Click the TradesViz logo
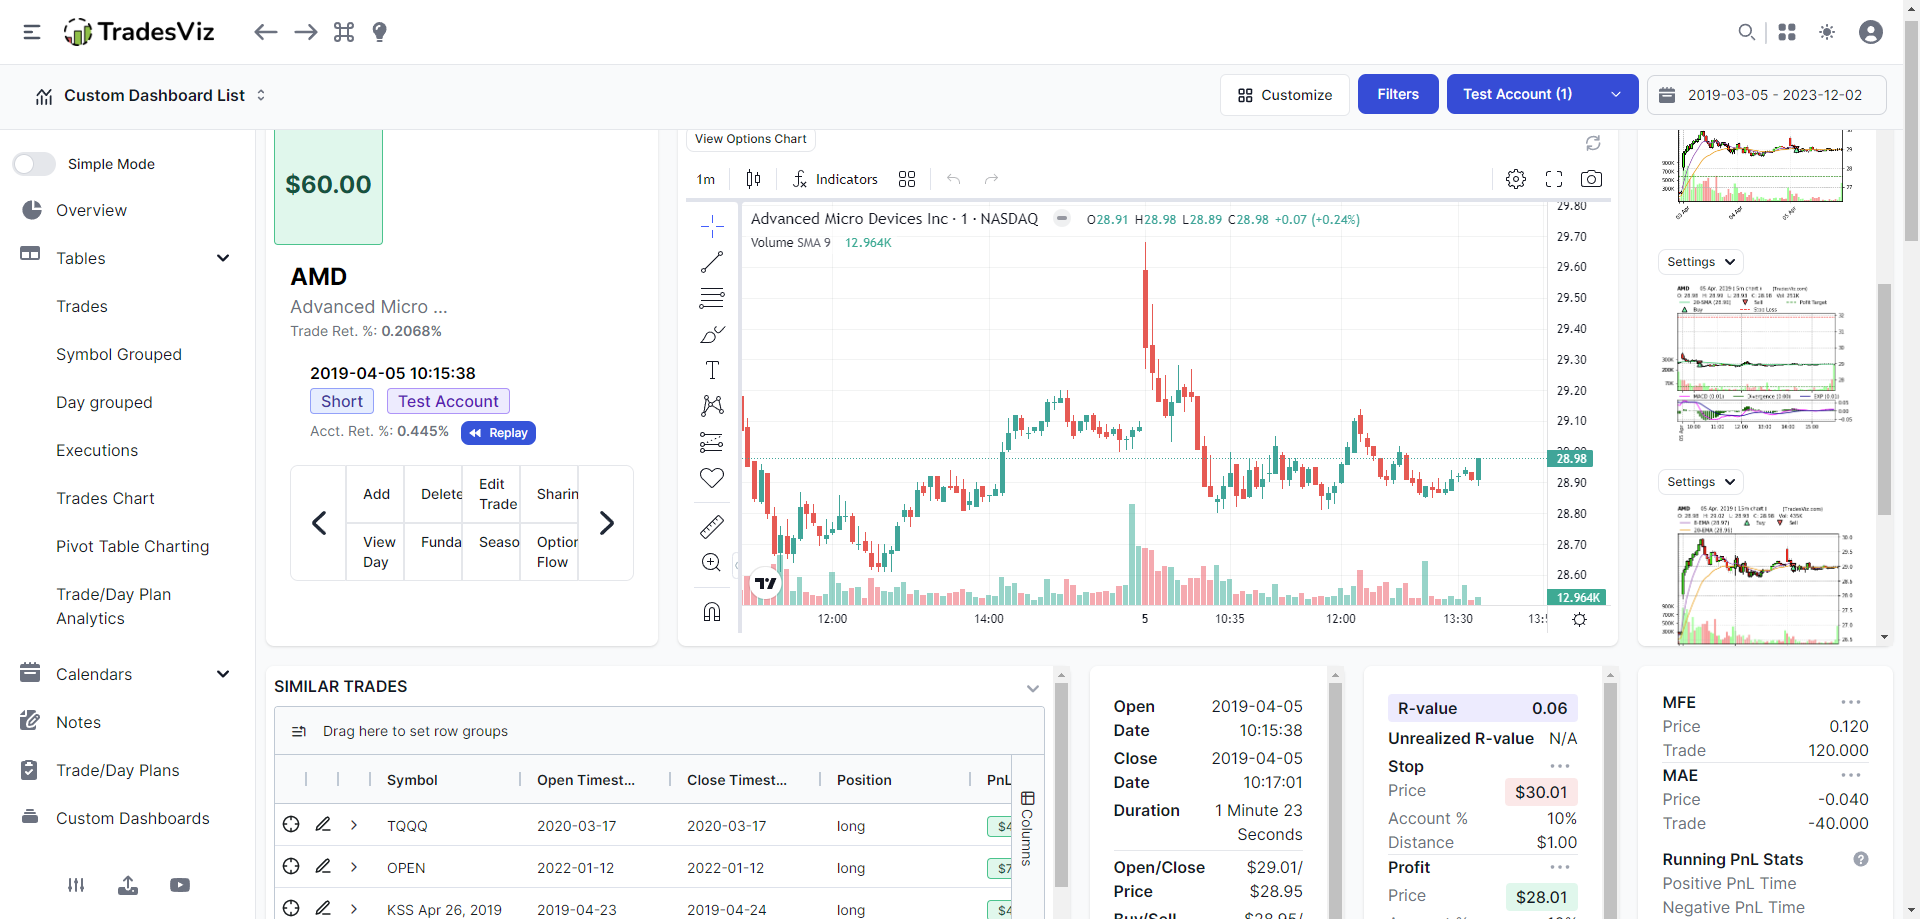The image size is (1920, 919). coord(139,32)
